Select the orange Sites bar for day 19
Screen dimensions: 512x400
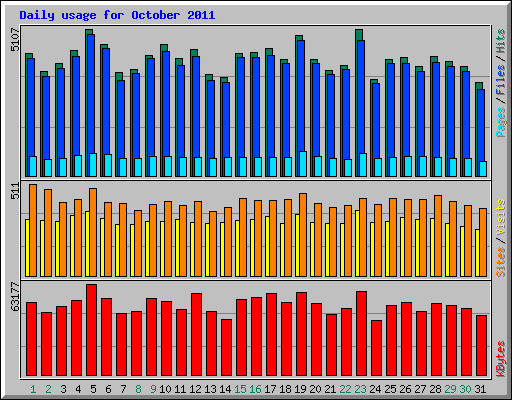(303, 235)
